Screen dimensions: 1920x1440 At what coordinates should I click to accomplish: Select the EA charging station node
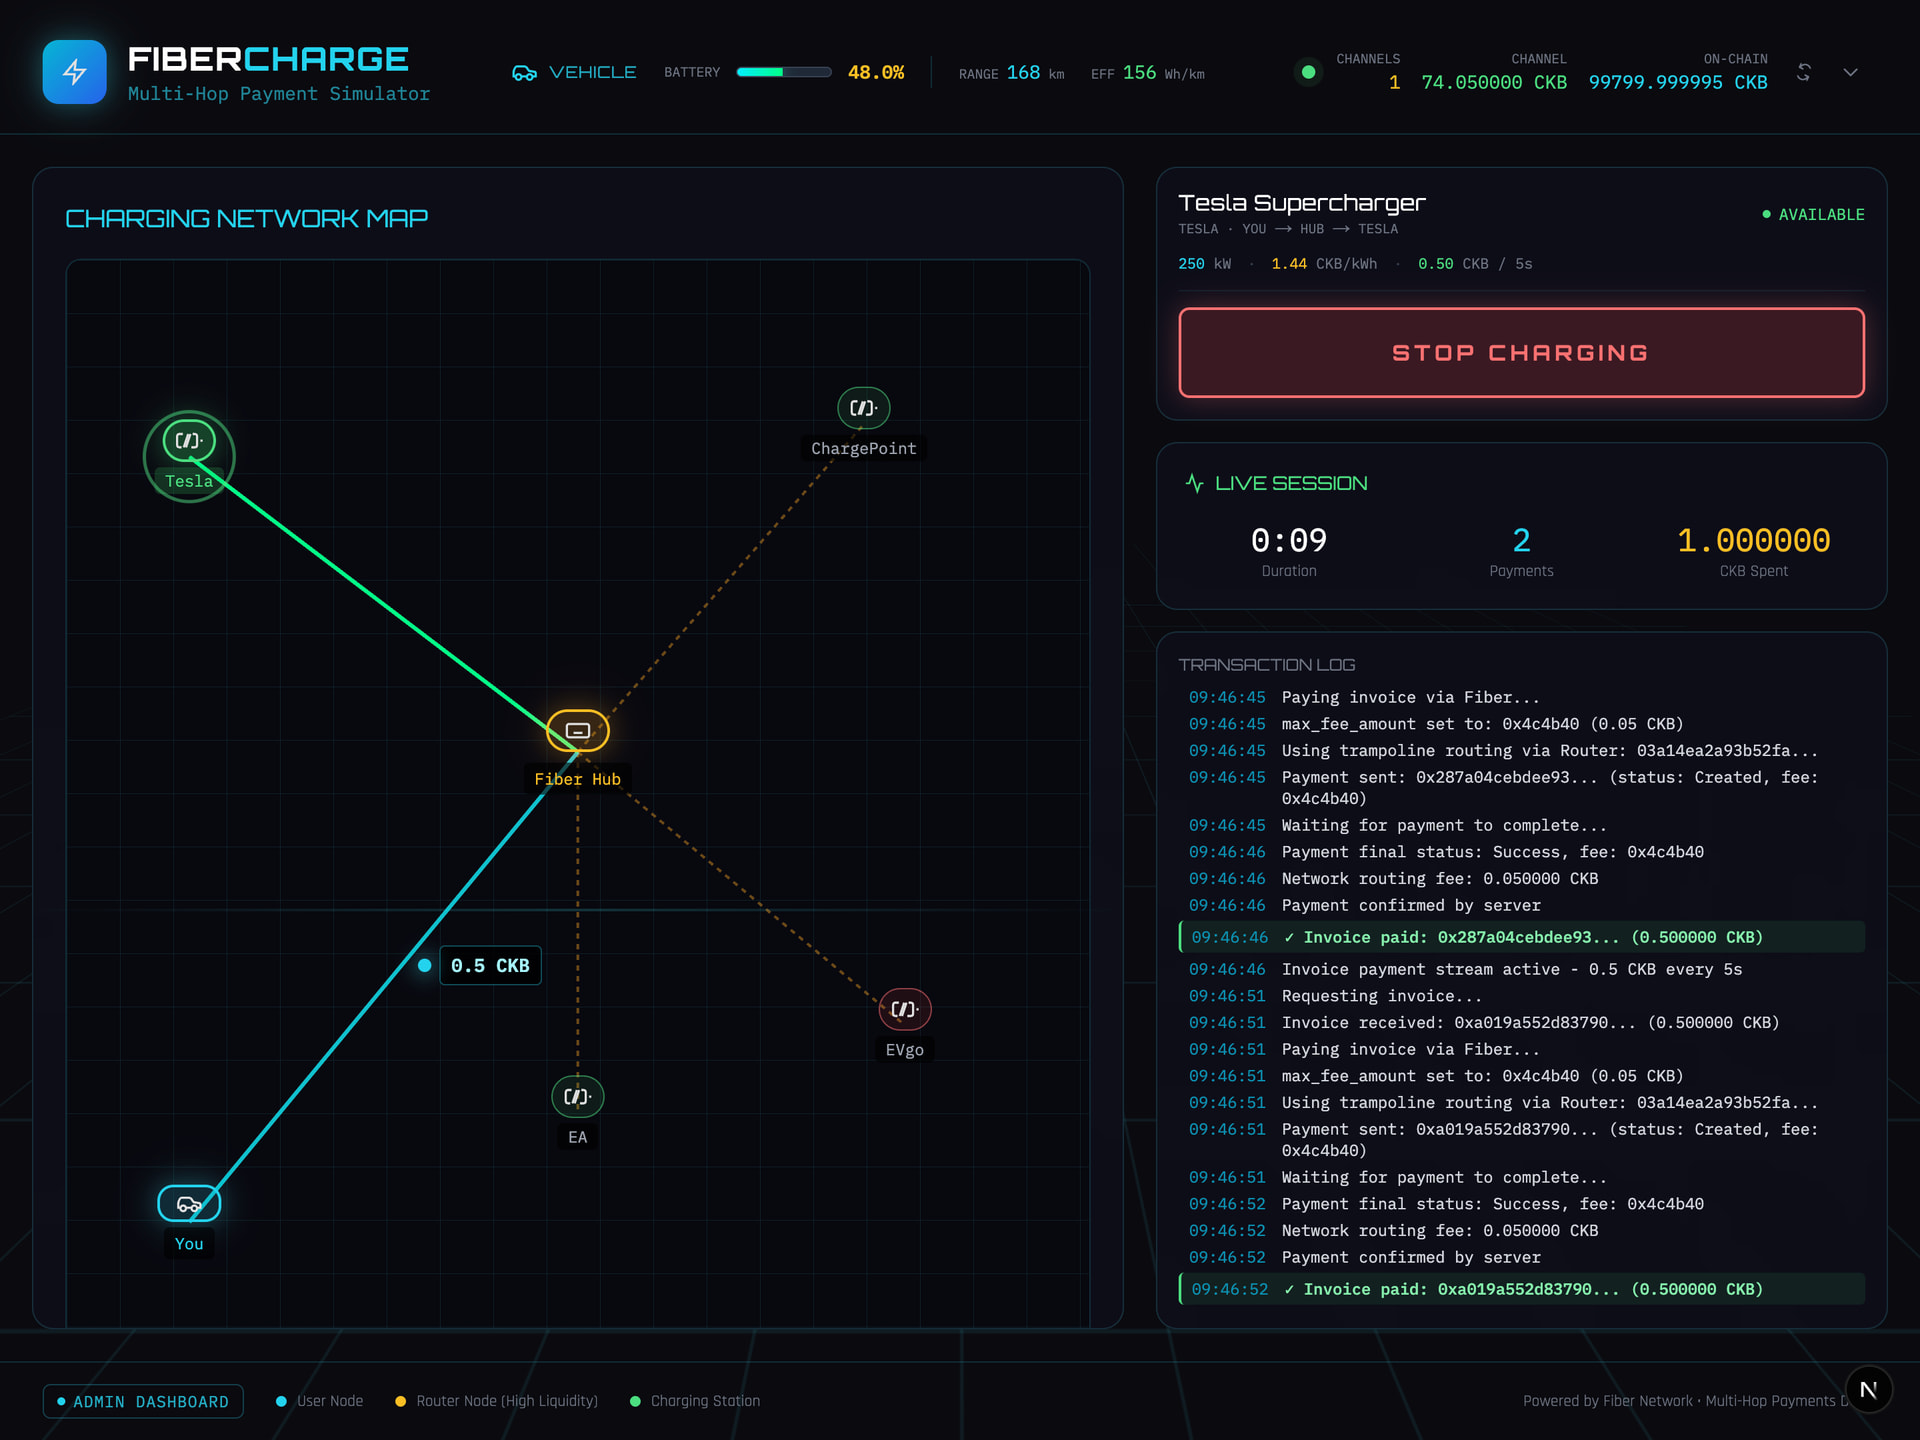[x=578, y=1097]
